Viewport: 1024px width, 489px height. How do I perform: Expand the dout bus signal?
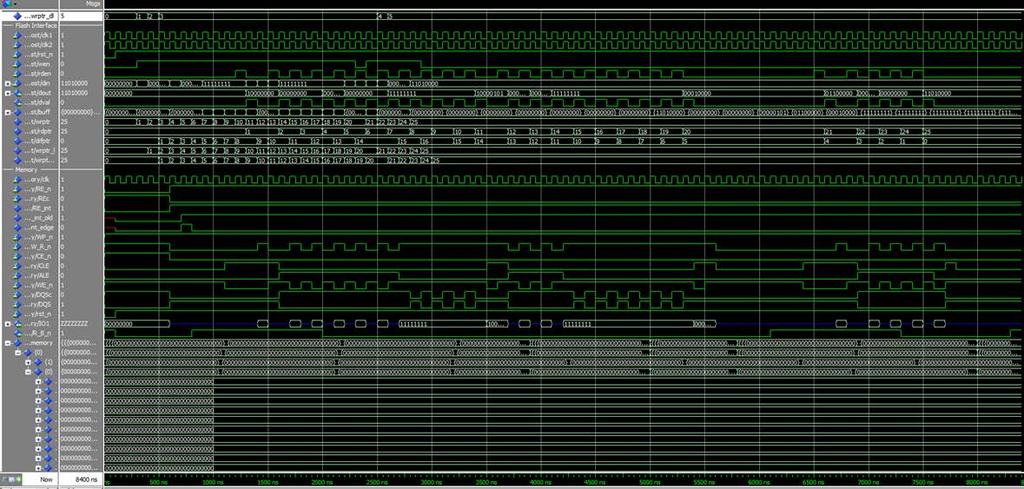[8, 93]
